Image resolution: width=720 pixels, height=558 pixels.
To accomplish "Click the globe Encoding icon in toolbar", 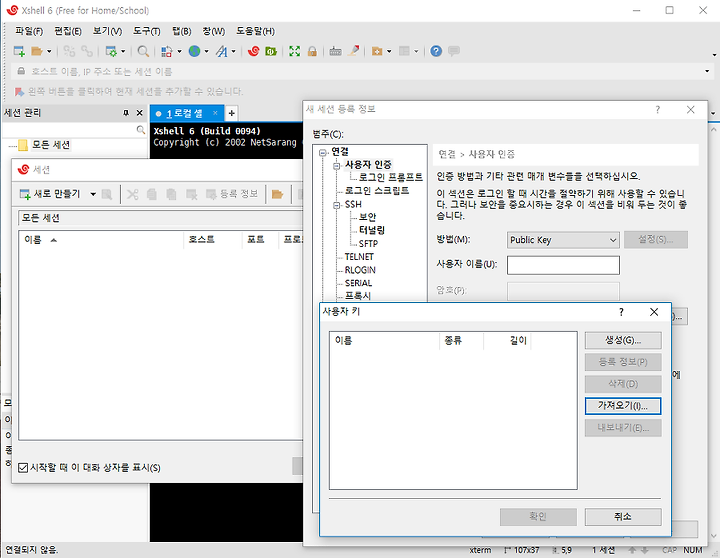I will click(x=194, y=51).
